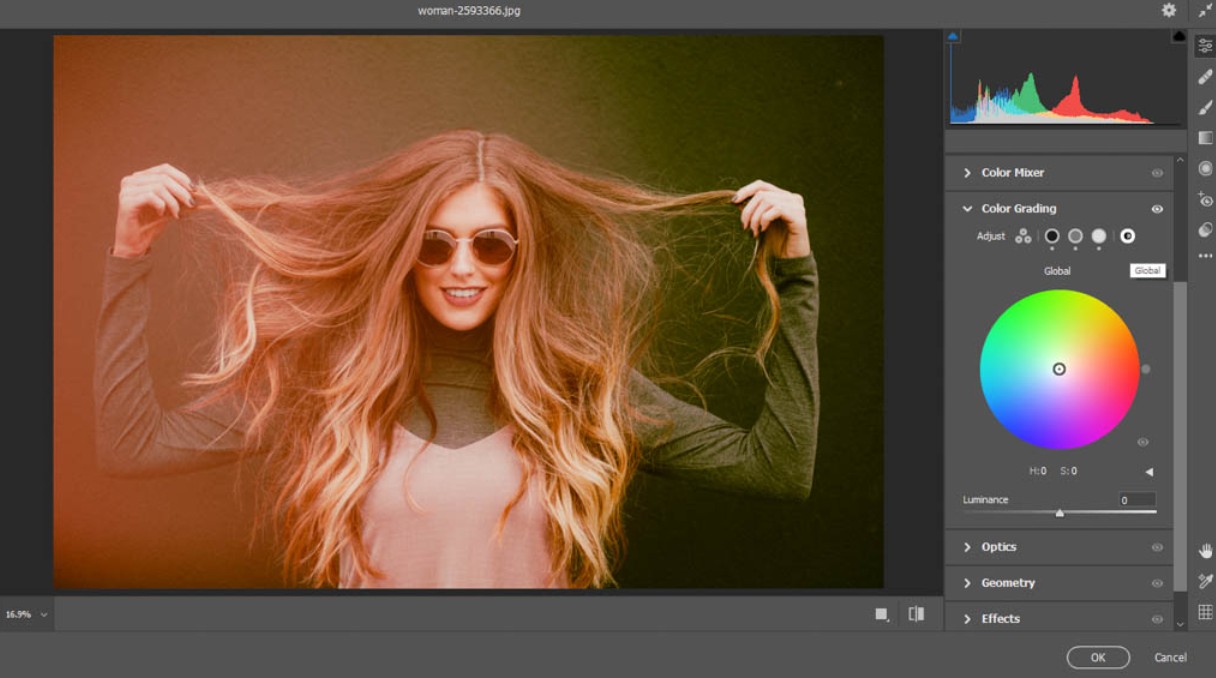
Task: Select the Shadows adjust circle
Action: tap(1052, 236)
